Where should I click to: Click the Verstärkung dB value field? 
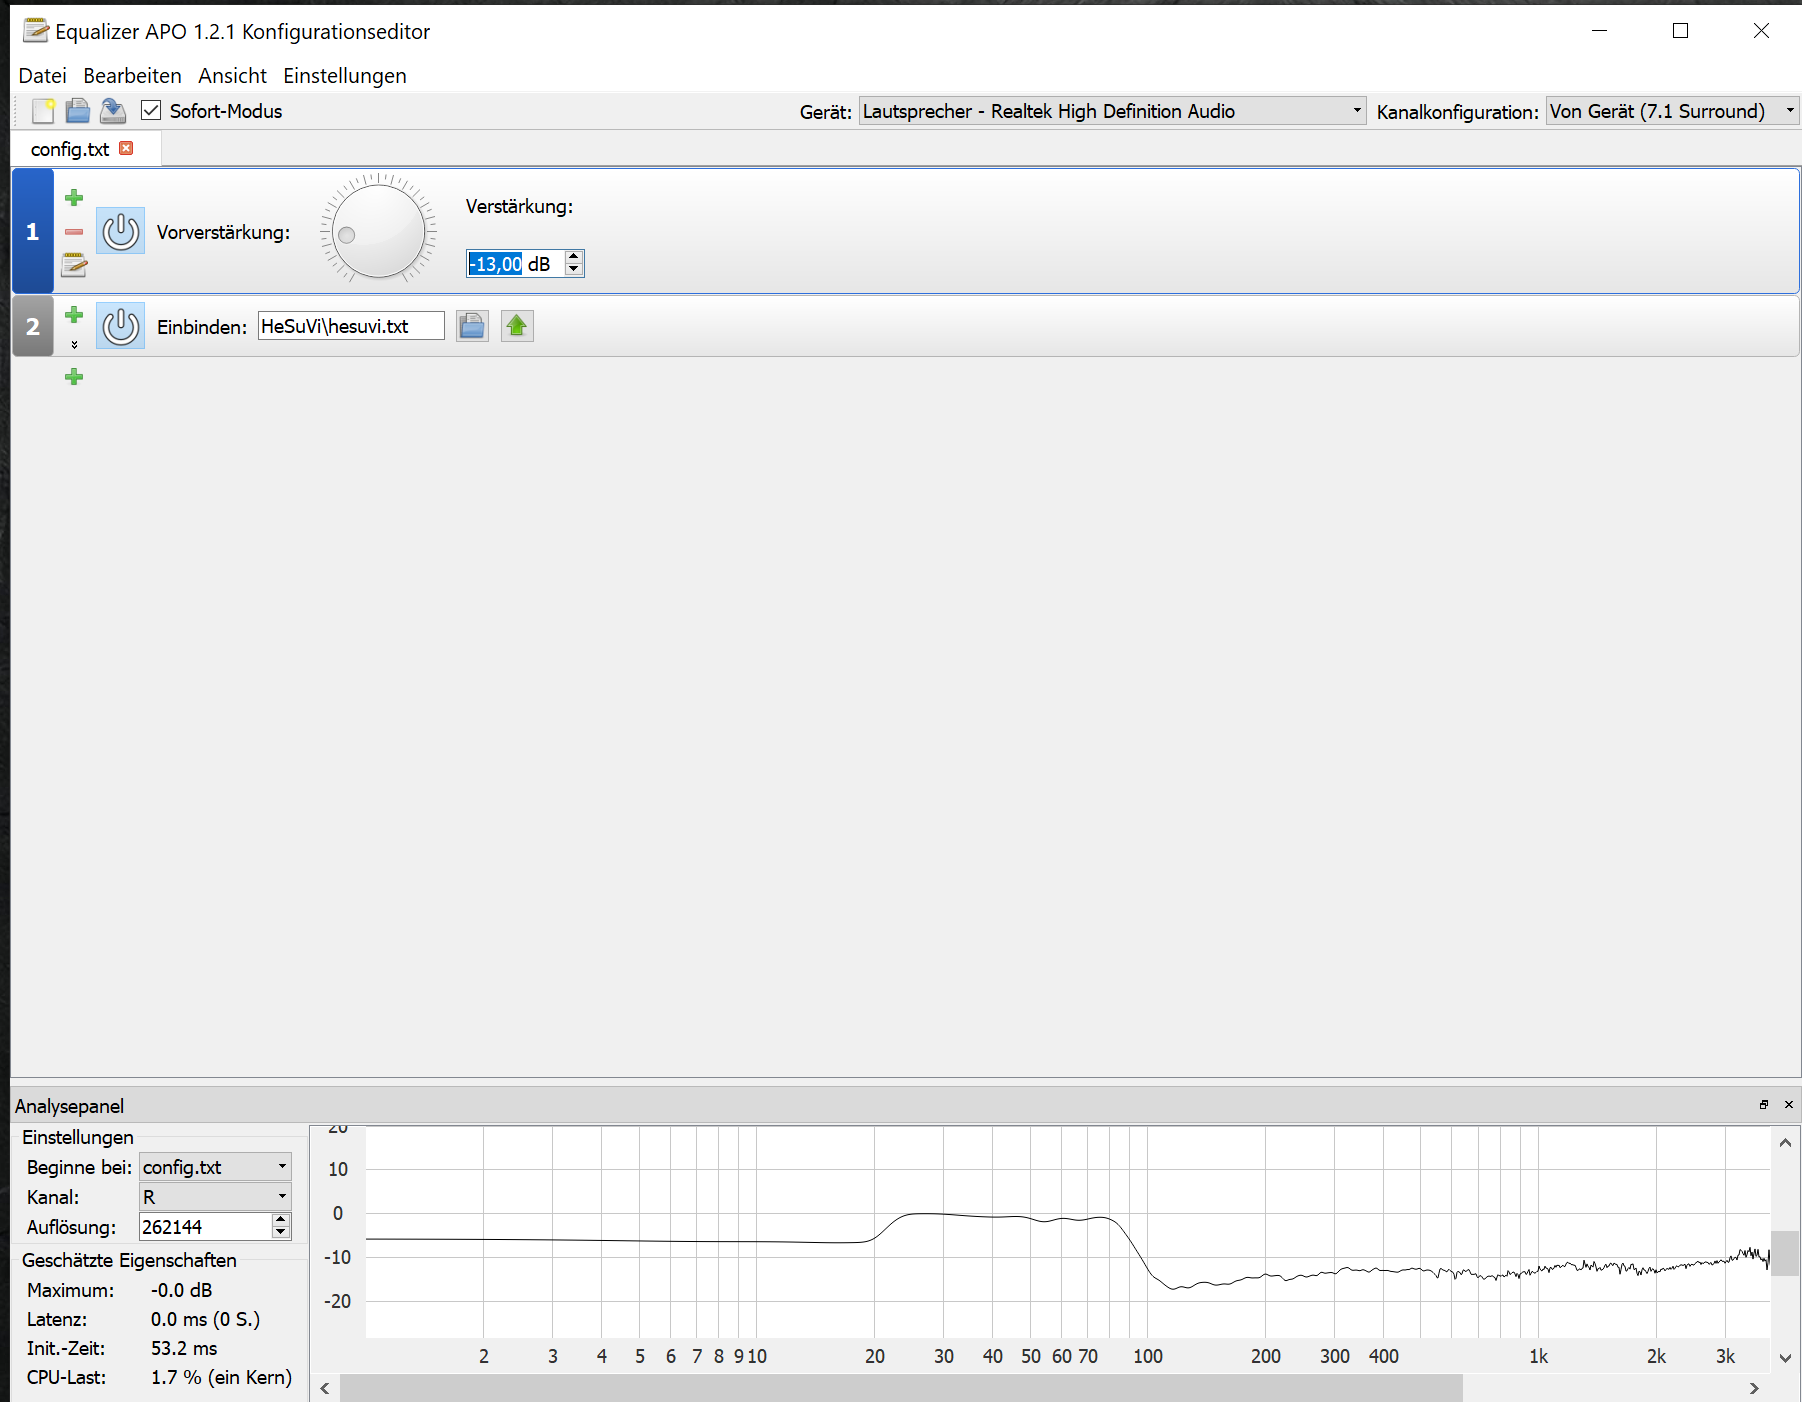(515, 264)
